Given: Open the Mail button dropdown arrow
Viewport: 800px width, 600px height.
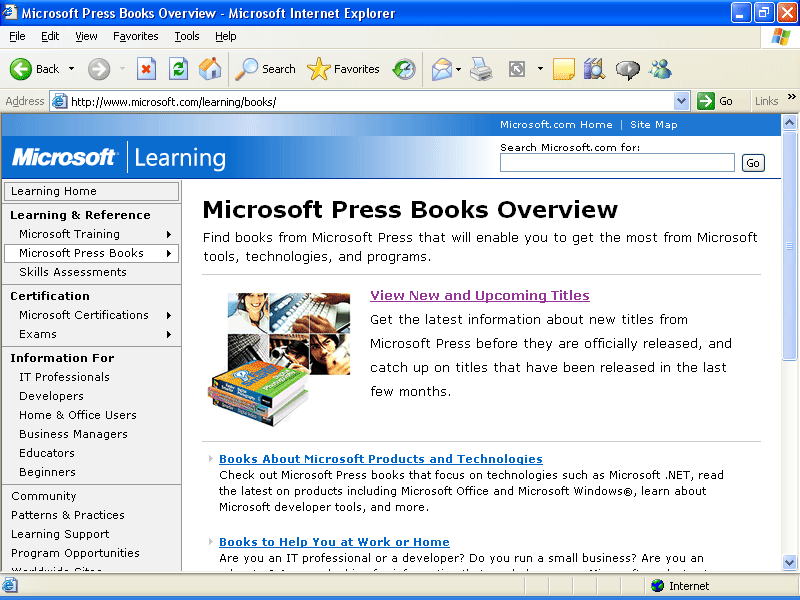Looking at the screenshot, I should click(x=458, y=69).
